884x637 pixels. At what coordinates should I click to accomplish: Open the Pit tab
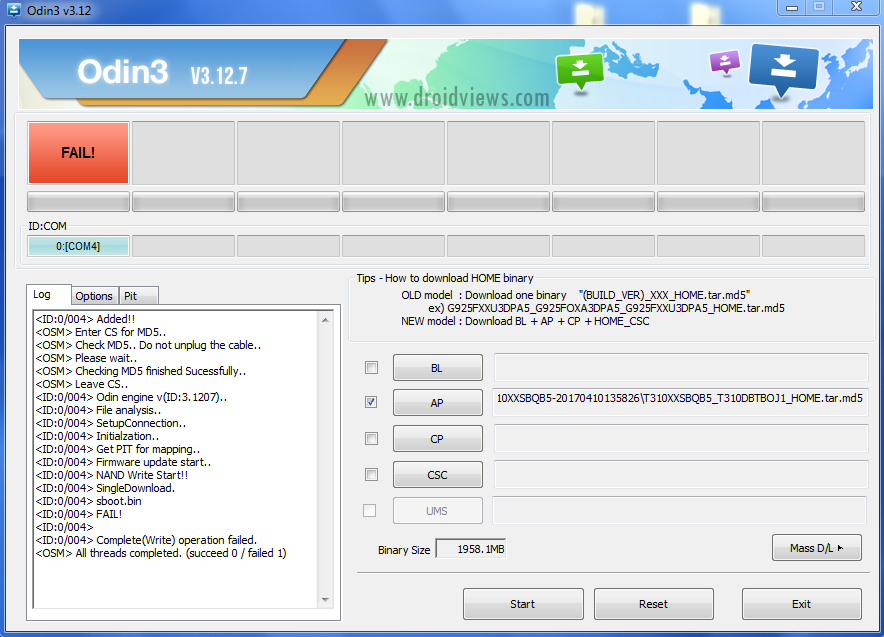[131, 296]
